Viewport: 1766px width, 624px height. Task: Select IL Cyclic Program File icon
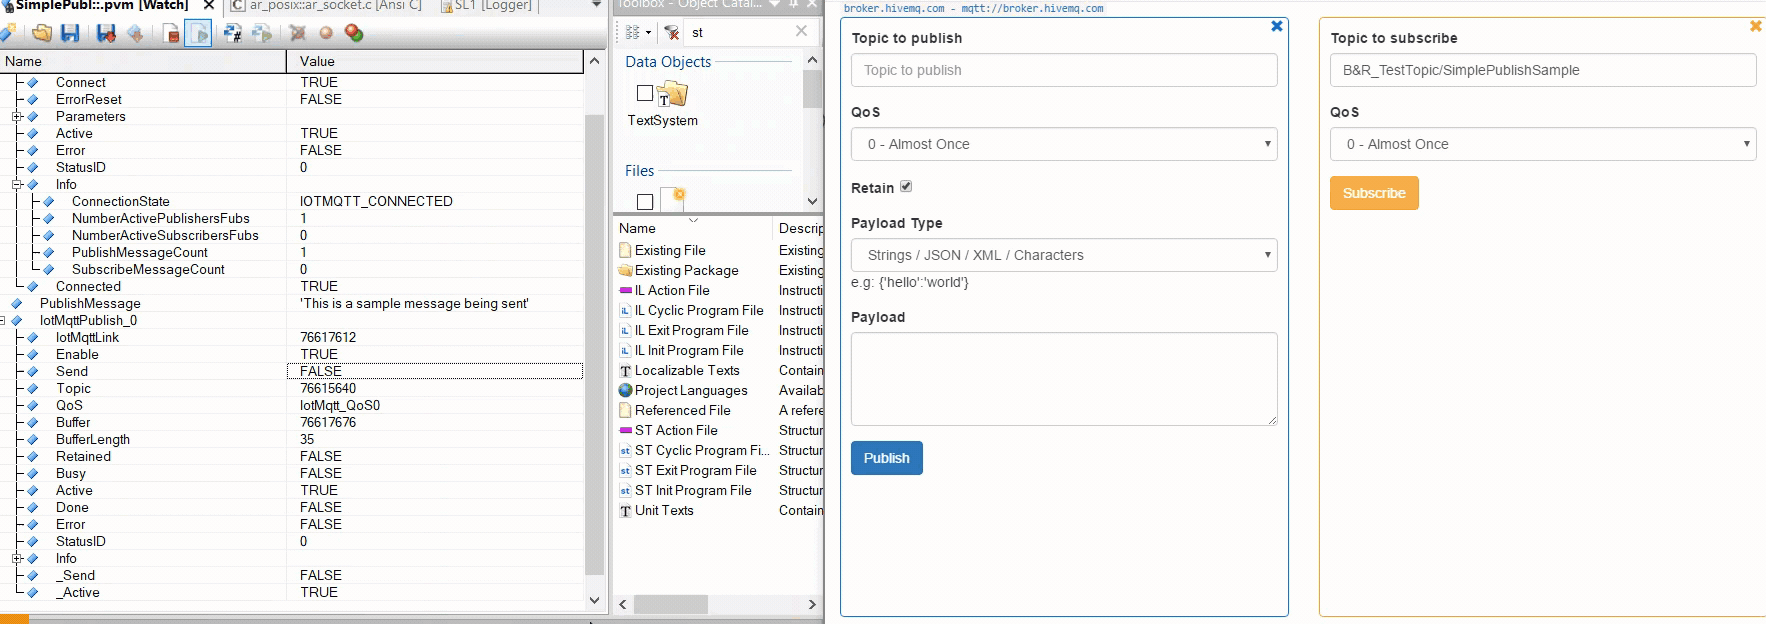625,310
